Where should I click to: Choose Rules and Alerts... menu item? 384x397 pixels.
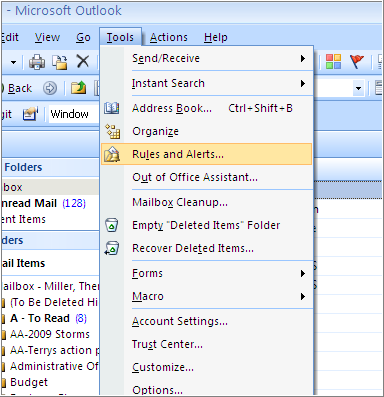[206, 154]
